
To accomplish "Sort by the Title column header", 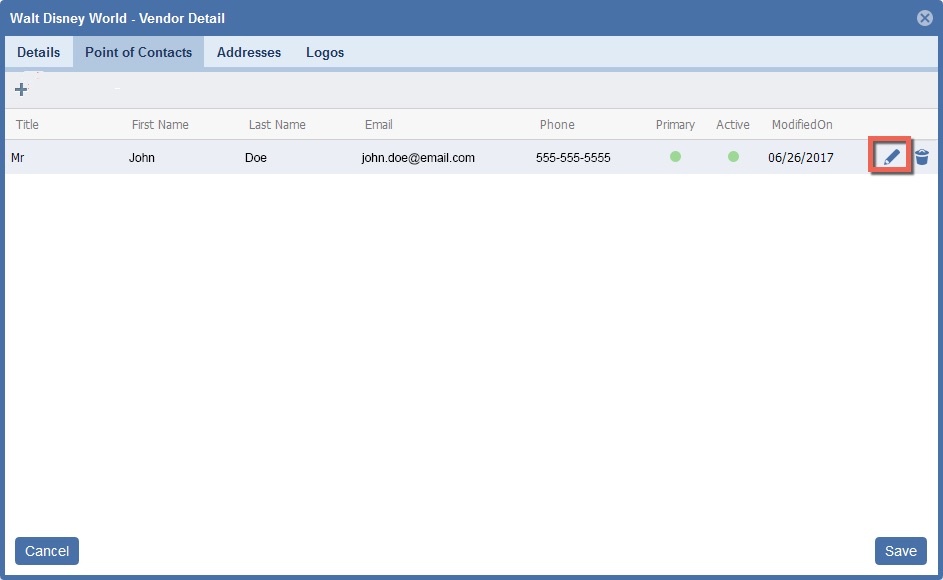I will click(x=28, y=125).
